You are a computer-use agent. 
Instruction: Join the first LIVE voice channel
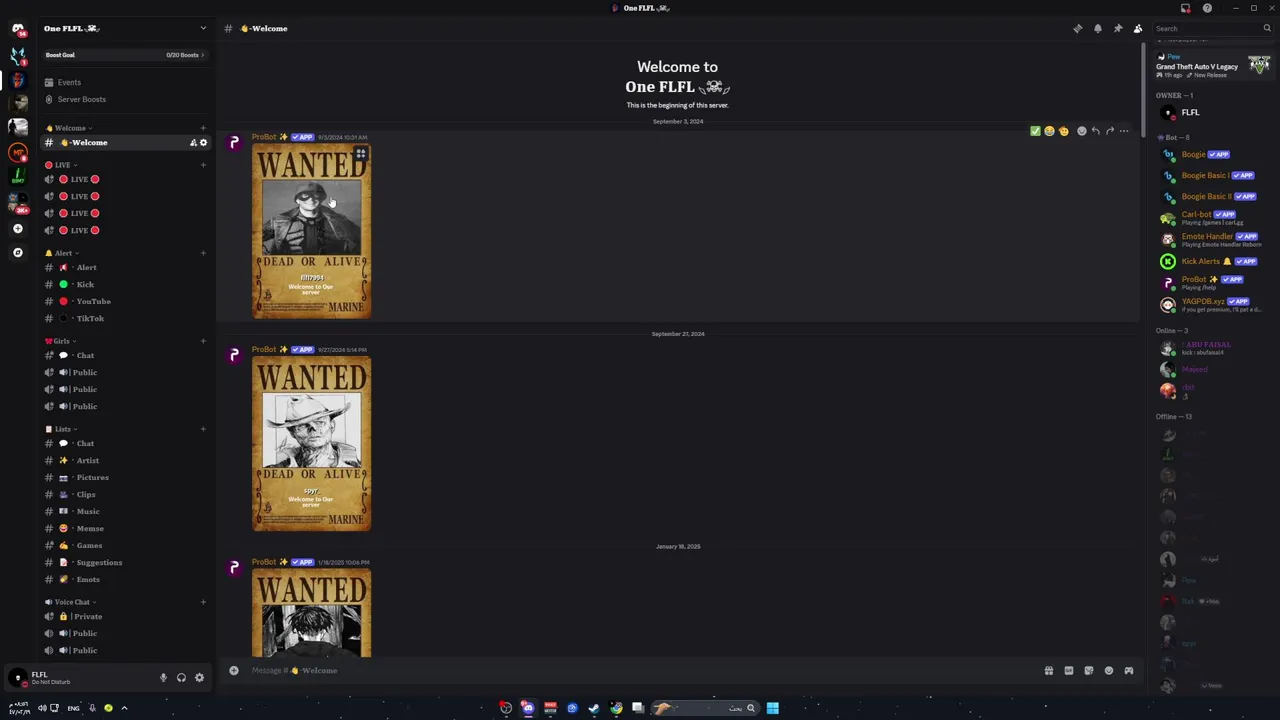click(125, 179)
